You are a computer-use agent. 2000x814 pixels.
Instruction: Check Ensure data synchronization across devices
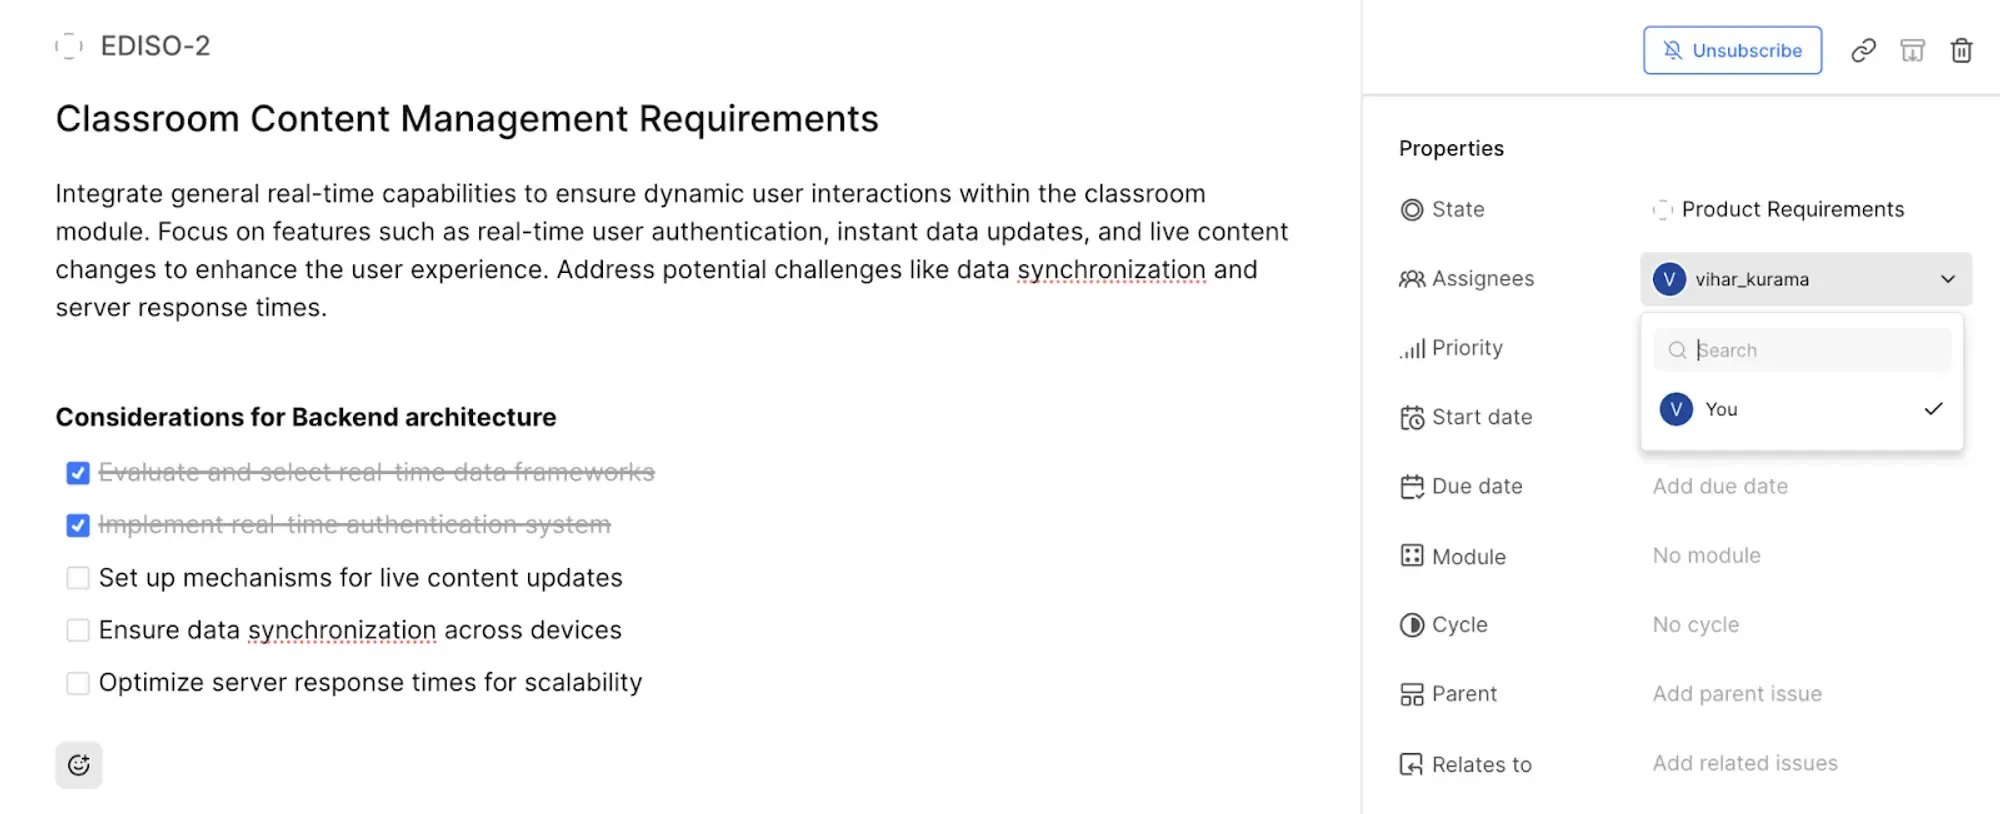pyautogui.click(x=78, y=630)
